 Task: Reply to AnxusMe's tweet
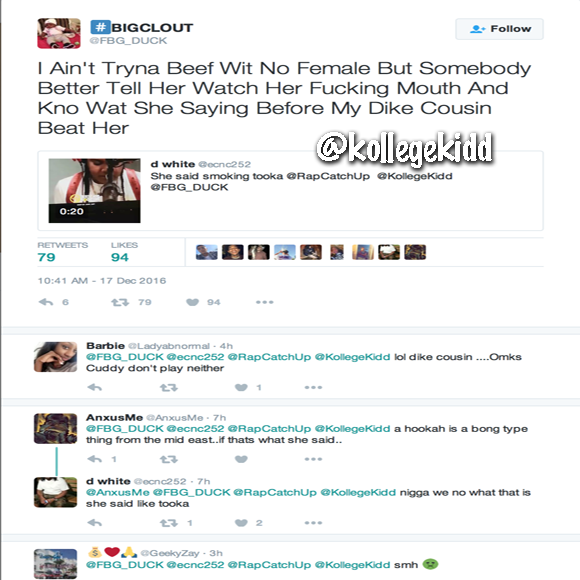click(x=95, y=459)
